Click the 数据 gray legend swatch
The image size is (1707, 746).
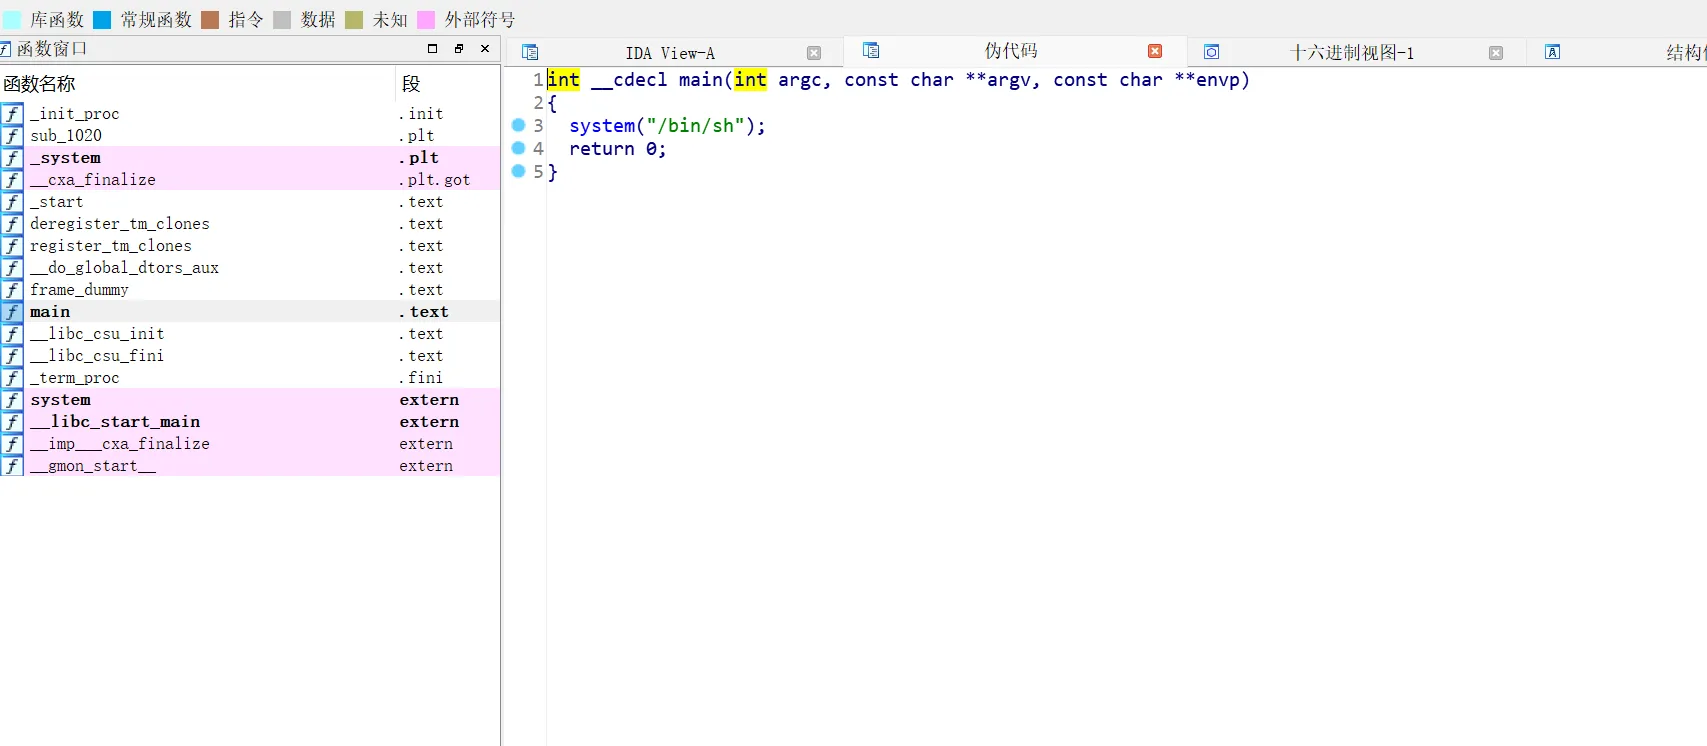pos(282,20)
